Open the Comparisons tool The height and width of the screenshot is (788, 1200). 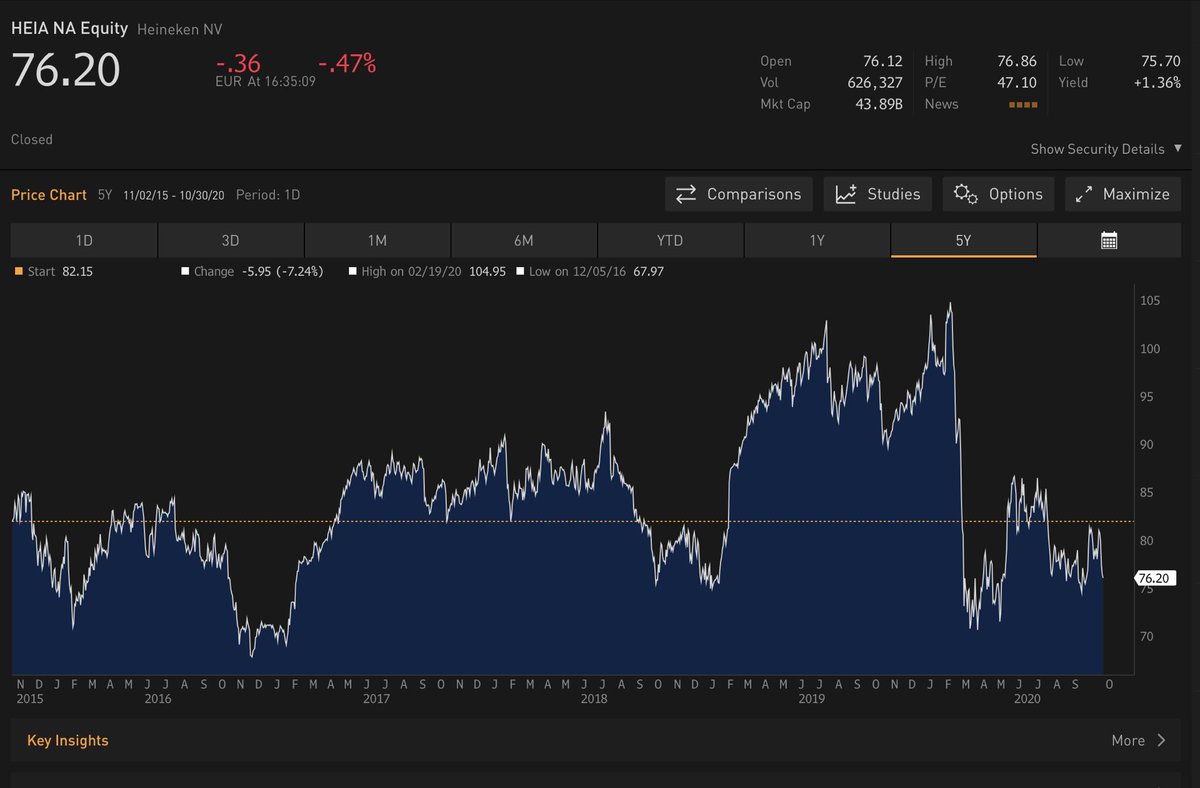(739, 194)
